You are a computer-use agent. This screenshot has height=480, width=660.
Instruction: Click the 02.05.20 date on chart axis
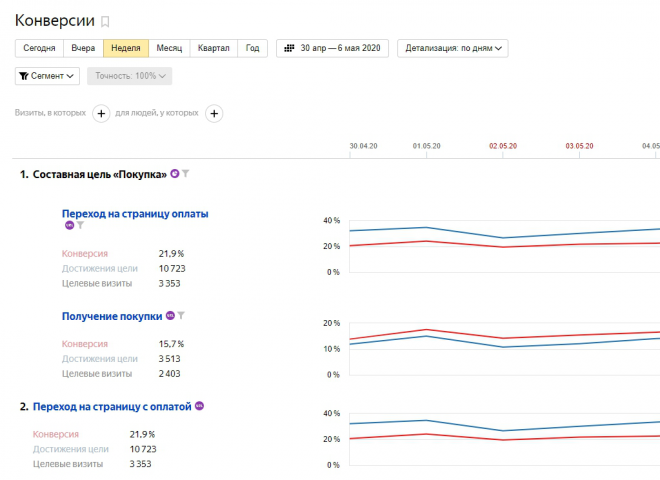pyautogui.click(x=503, y=146)
